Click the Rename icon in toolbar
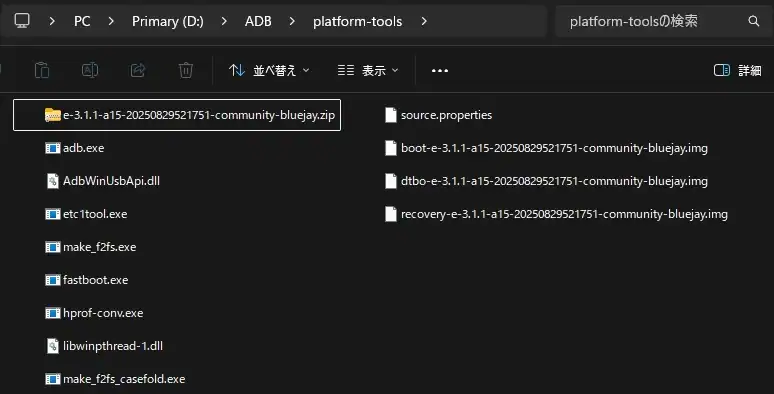 [x=90, y=70]
